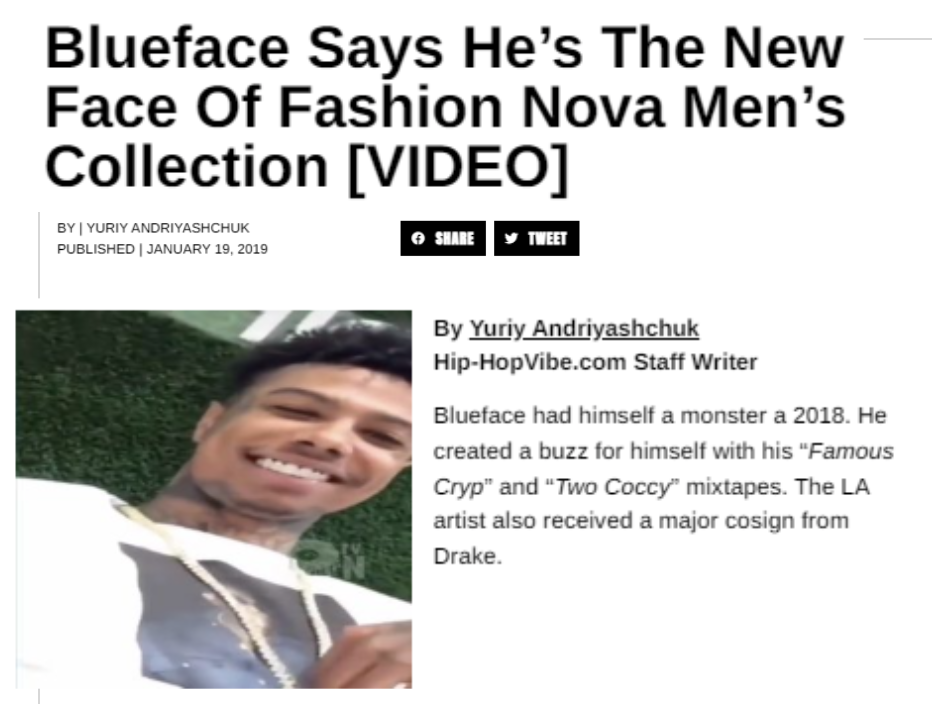
Task: Click Fashion Nova in the headline
Action: click(471, 108)
